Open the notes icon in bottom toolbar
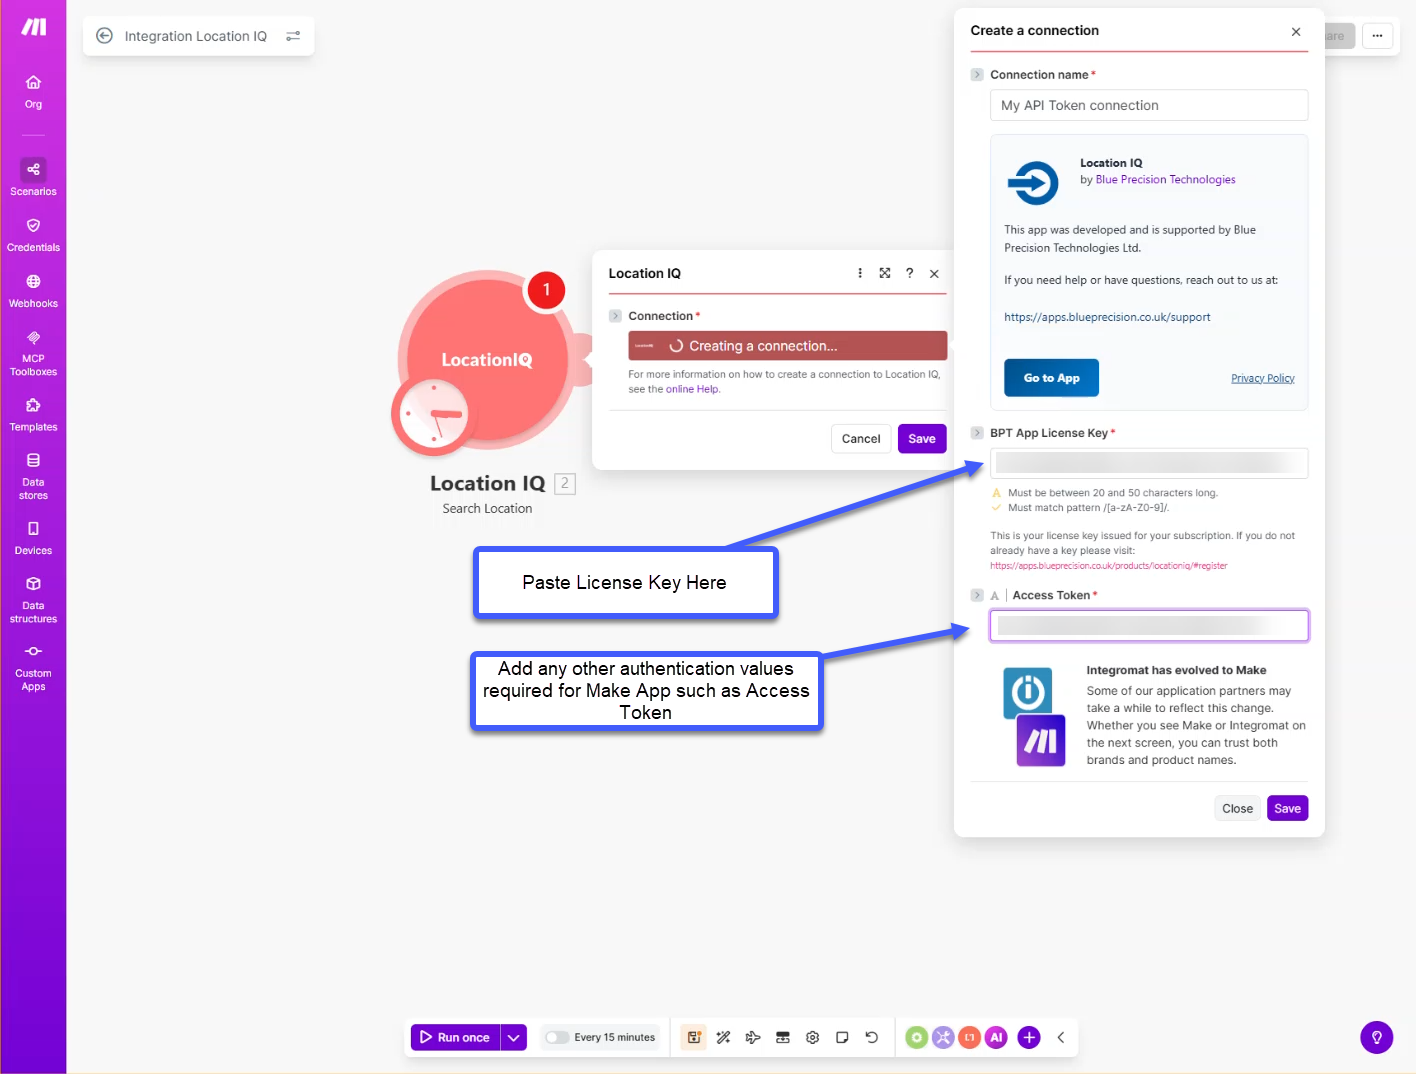This screenshot has height=1074, width=1416. click(842, 1037)
